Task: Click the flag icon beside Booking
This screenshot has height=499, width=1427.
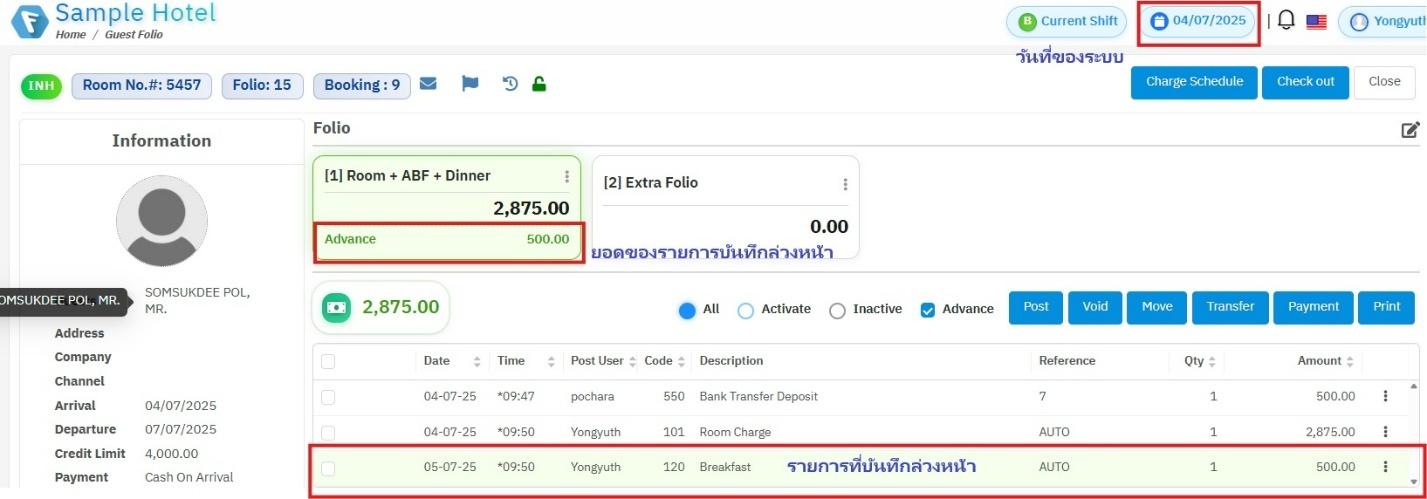Action: (470, 85)
